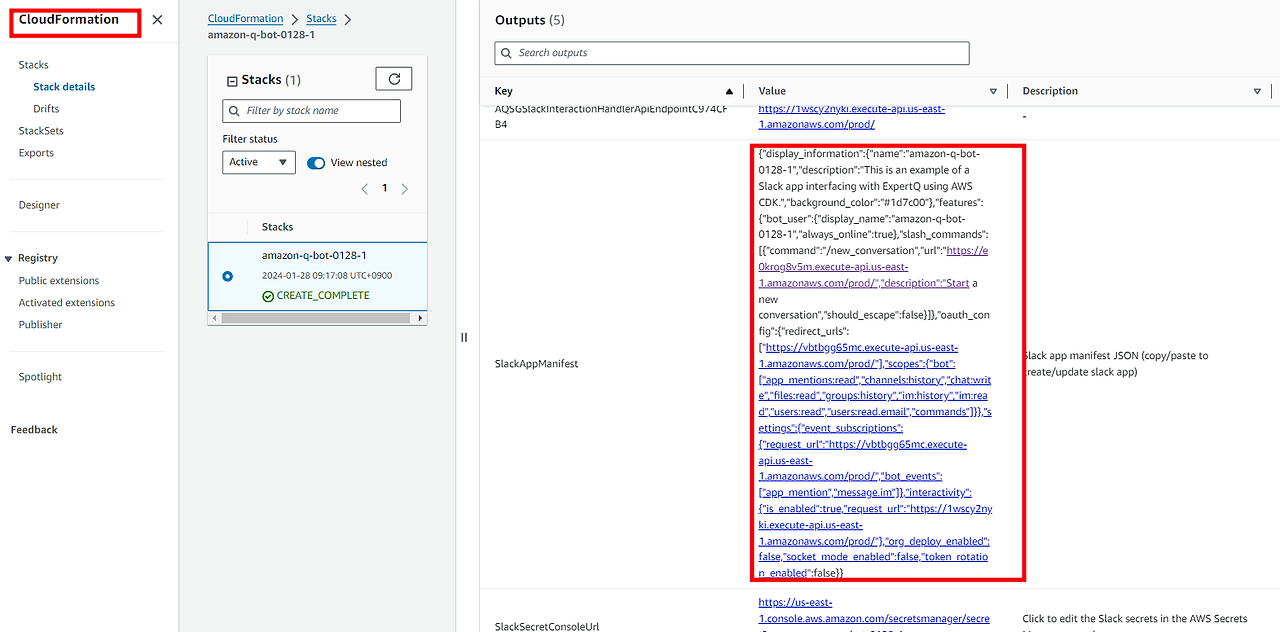Screen dimensions: 1280x632
Task: Open Activated extensions under Registry
Action: [67, 303]
